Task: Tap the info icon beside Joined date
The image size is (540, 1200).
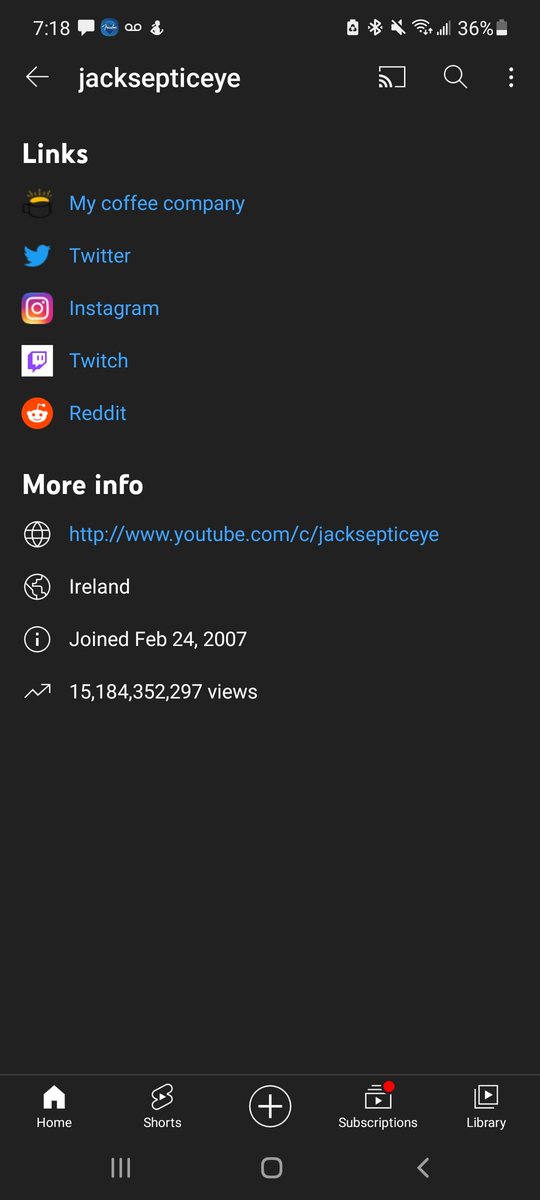Action: click(x=37, y=639)
